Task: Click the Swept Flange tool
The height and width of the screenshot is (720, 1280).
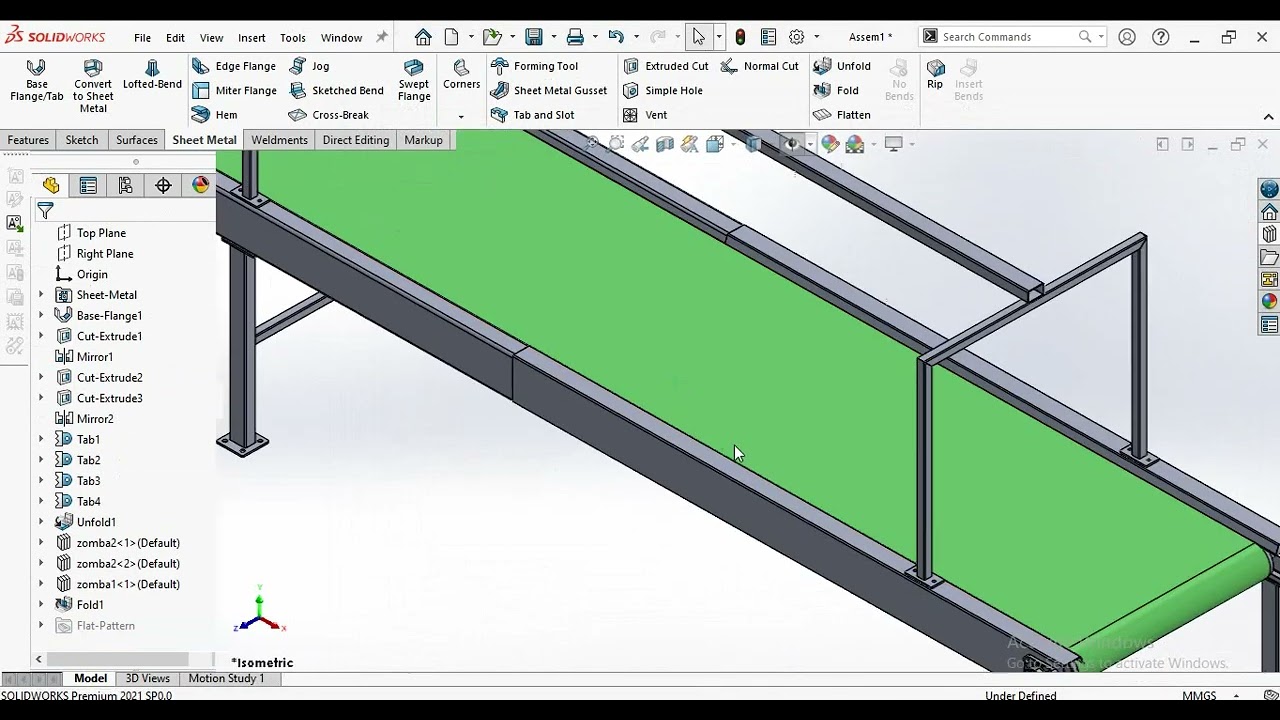Action: tap(414, 80)
